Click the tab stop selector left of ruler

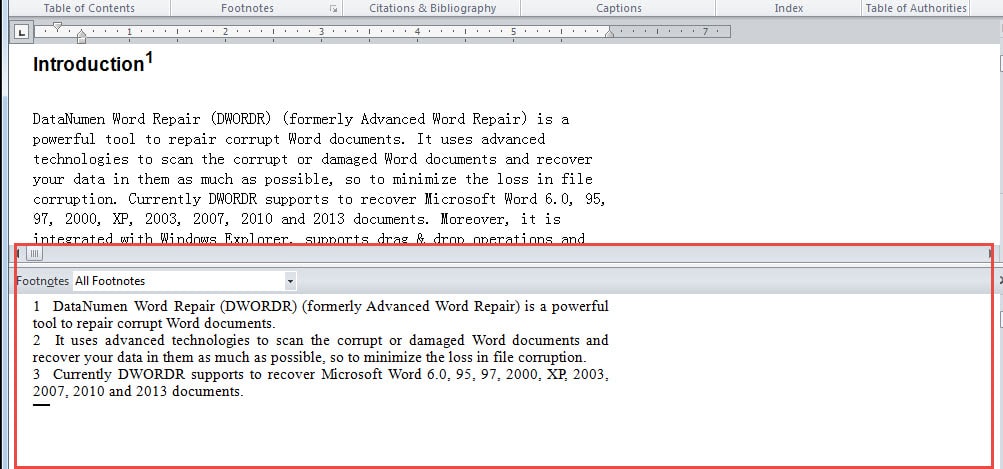(21, 32)
